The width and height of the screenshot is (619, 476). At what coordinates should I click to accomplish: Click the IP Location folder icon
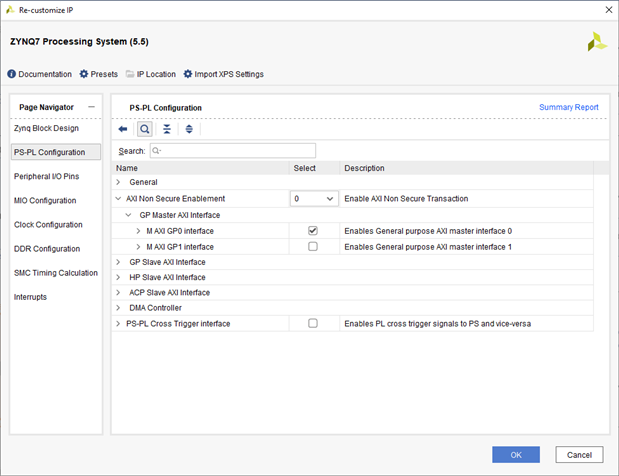point(130,74)
